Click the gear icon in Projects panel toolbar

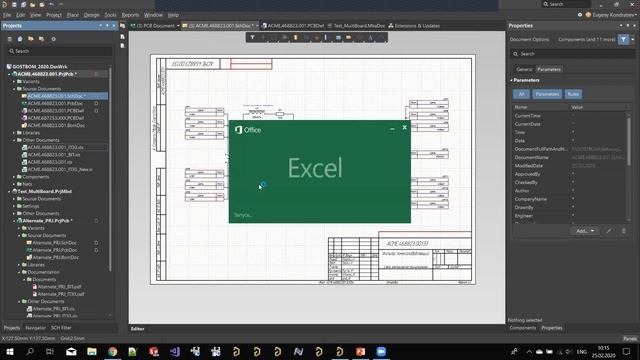[x=53, y=39]
